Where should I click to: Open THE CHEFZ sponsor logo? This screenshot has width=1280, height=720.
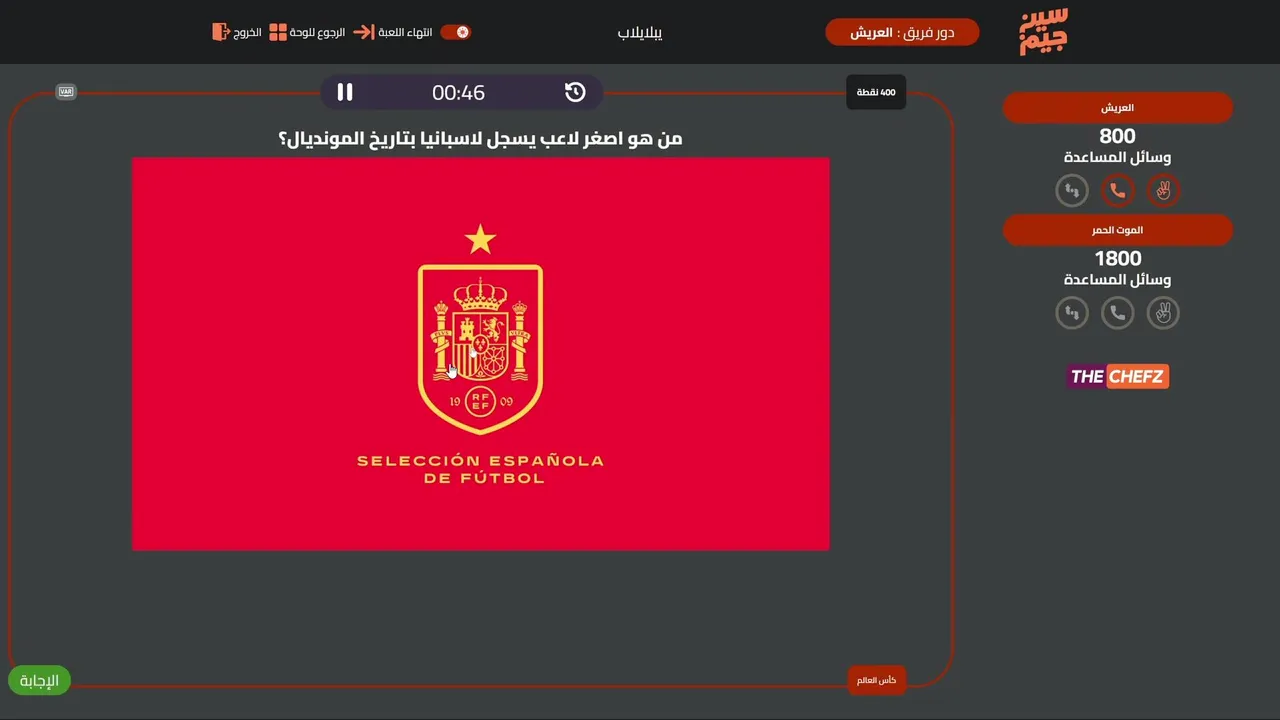pyautogui.click(x=1118, y=376)
